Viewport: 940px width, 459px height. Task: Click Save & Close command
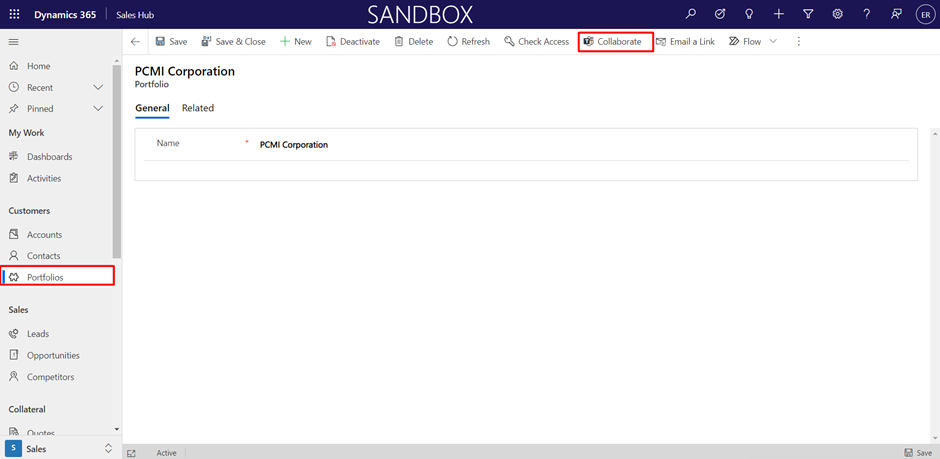click(x=234, y=42)
